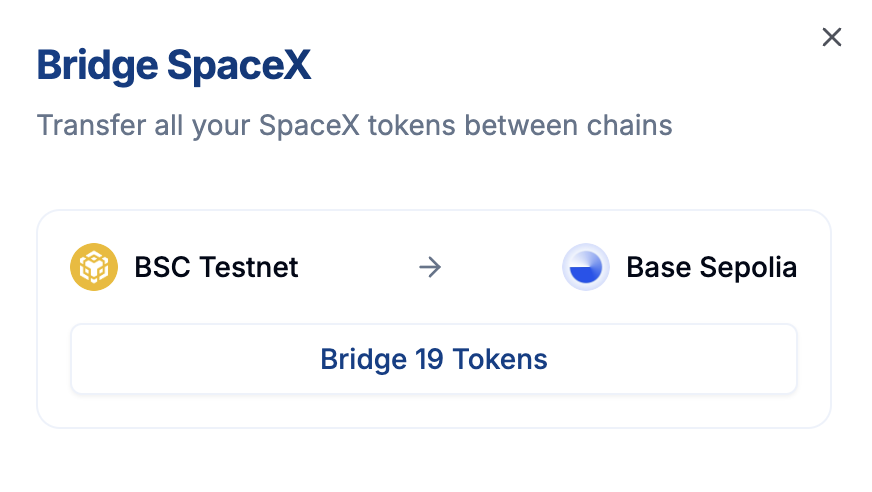Click the "Tokens" word on the bridge button

(500, 359)
